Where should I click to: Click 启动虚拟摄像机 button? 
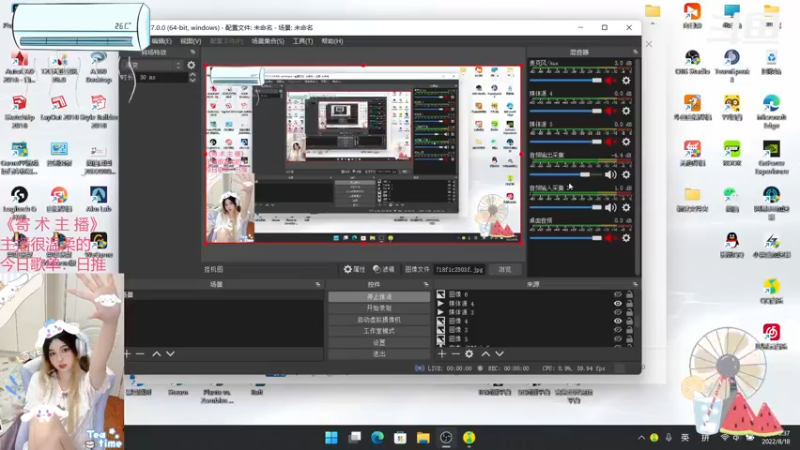(379, 320)
